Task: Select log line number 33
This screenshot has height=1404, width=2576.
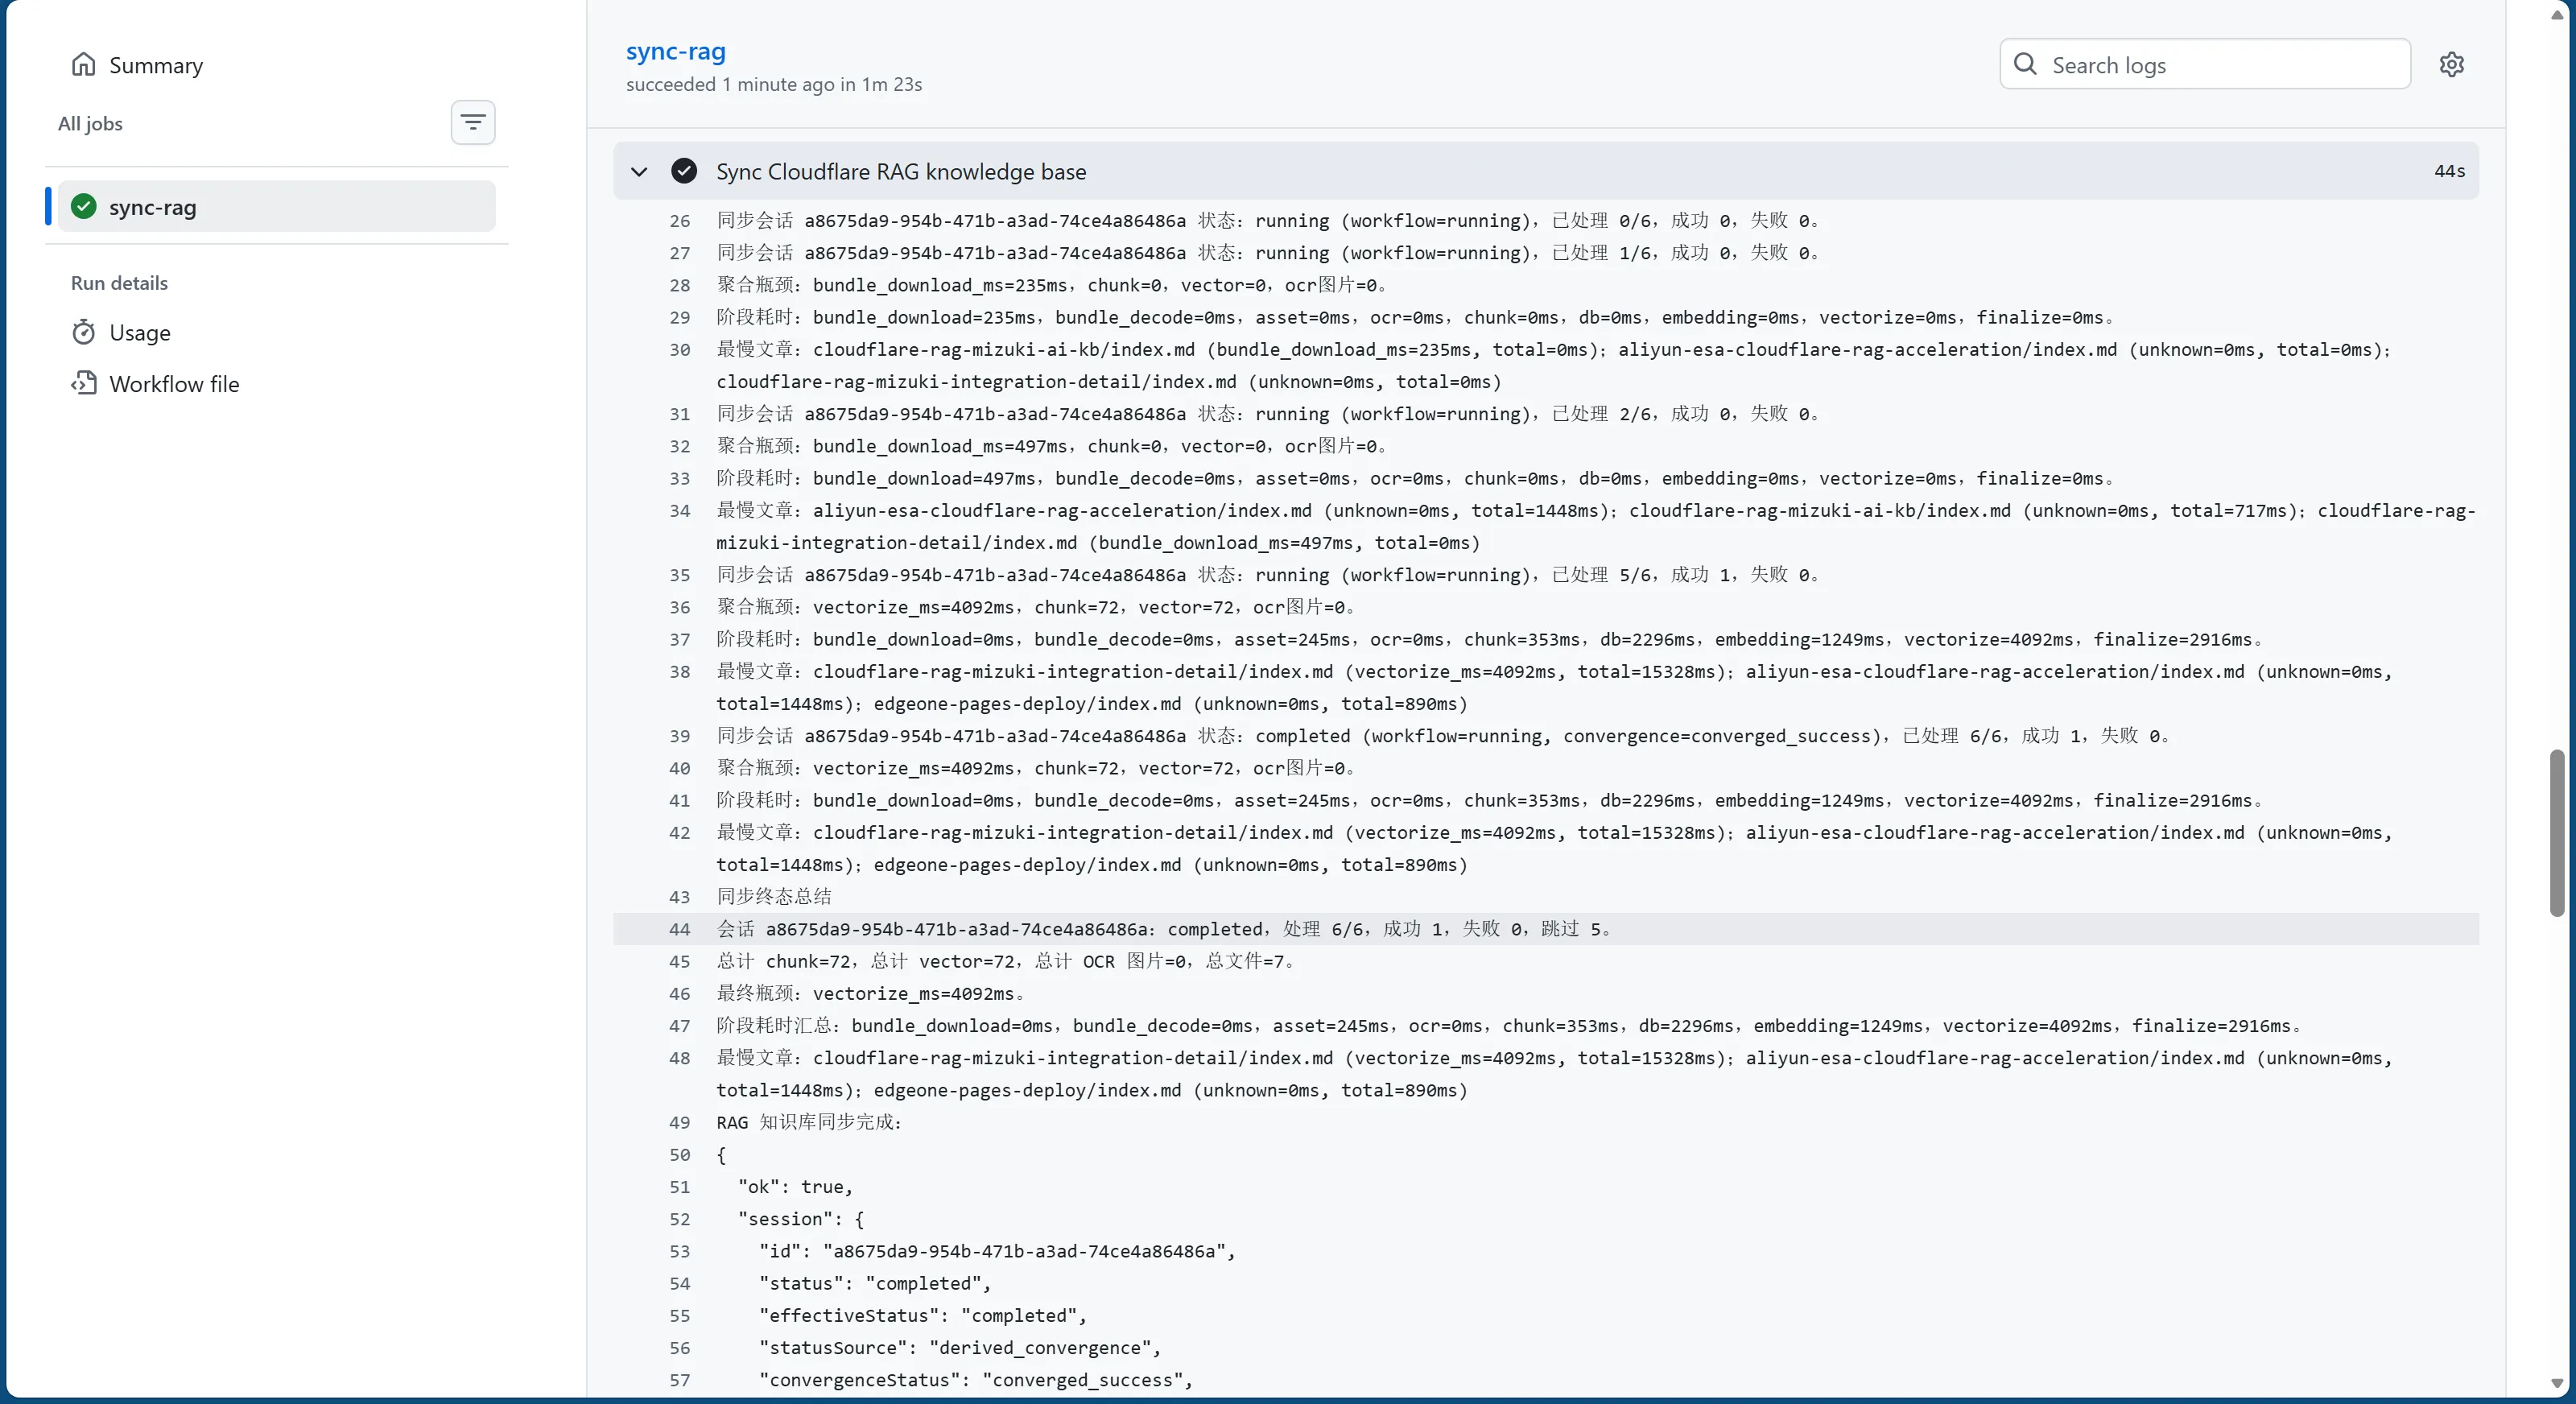Action: 680,478
